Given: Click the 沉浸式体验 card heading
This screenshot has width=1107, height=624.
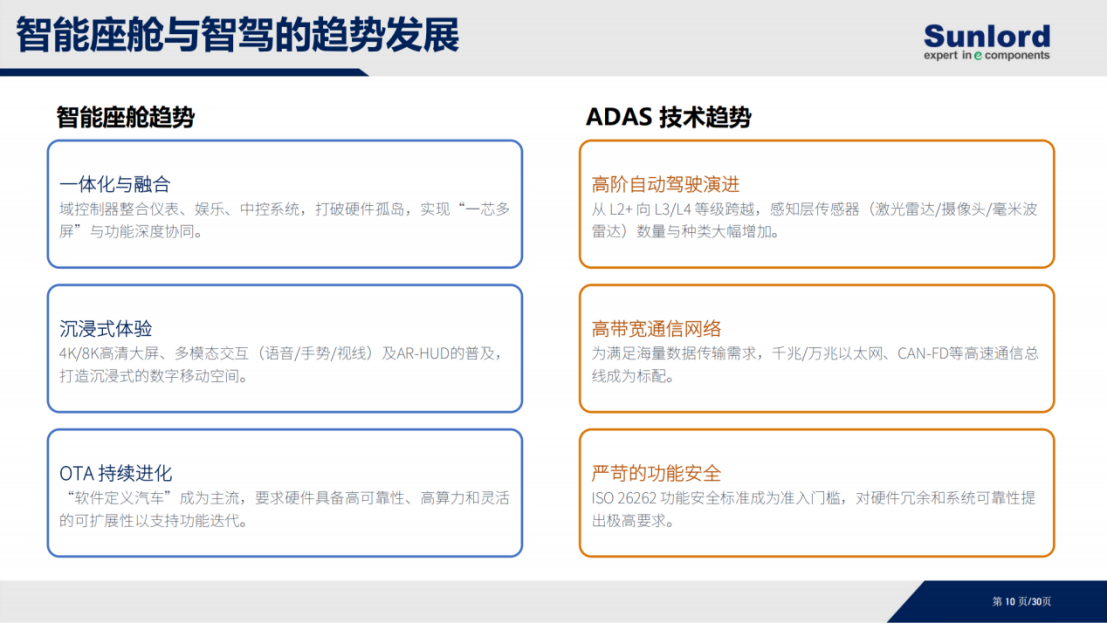Looking at the screenshot, I should point(106,328).
